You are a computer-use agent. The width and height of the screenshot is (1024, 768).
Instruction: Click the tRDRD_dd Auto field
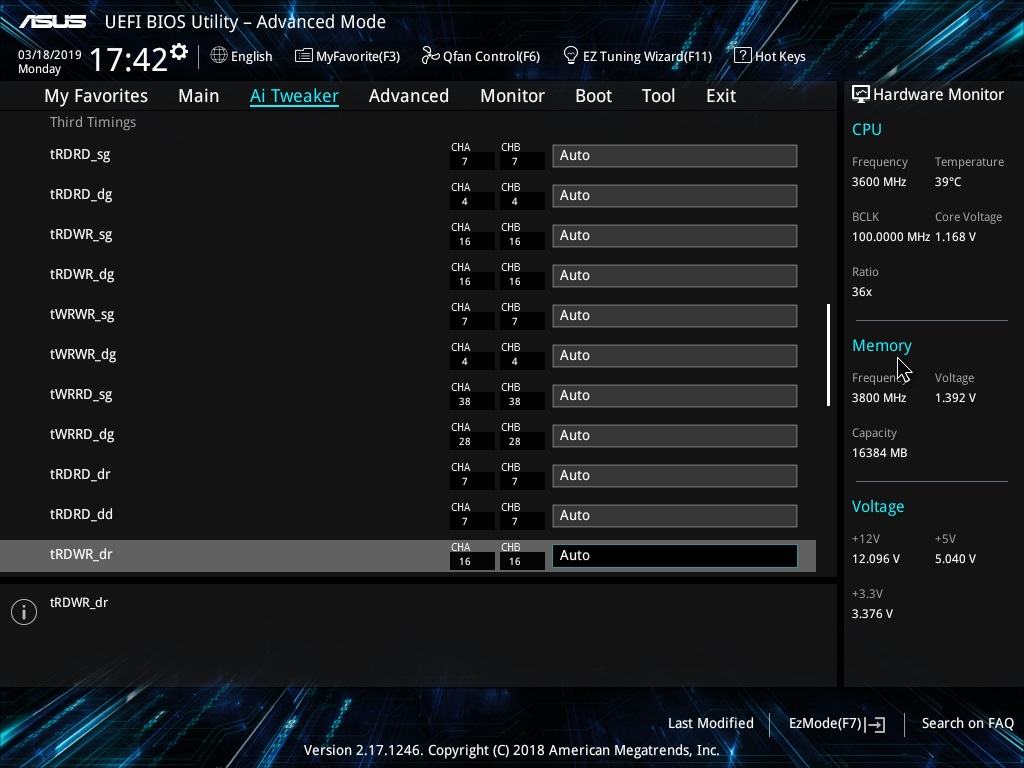click(675, 515)
